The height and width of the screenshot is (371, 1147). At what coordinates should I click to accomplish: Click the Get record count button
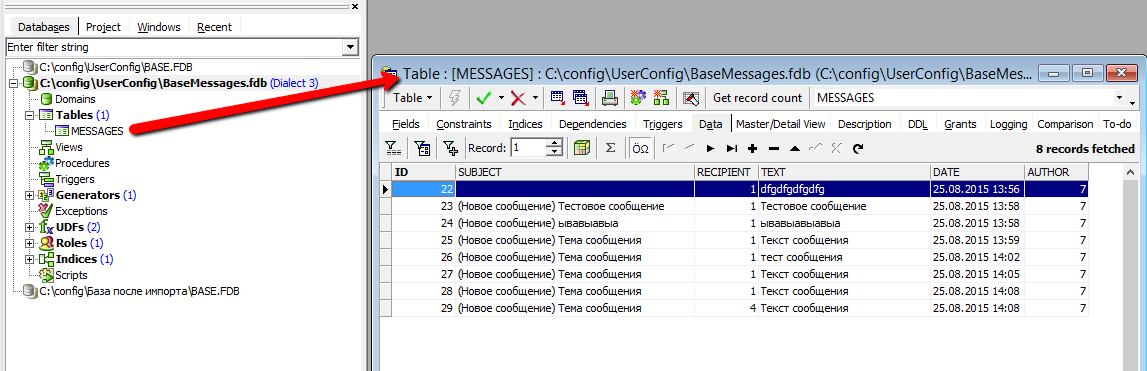point(757,97)
